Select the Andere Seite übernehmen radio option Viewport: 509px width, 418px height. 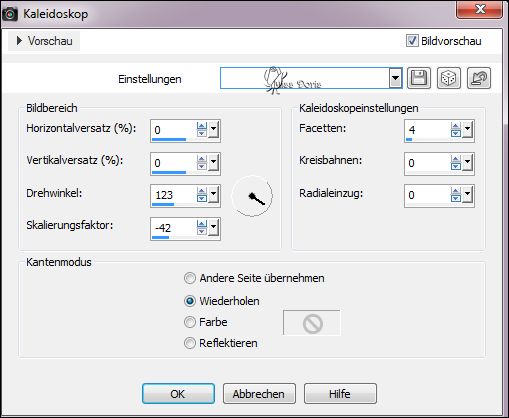[190, 278]
